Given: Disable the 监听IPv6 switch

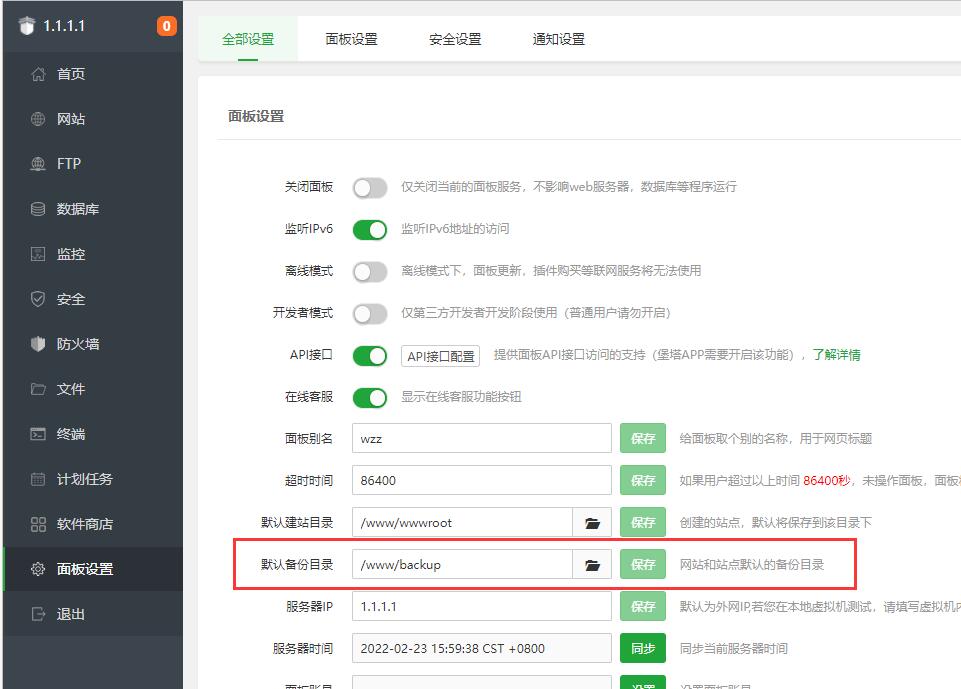Looking at the screenshot, I should coord(370,230).
